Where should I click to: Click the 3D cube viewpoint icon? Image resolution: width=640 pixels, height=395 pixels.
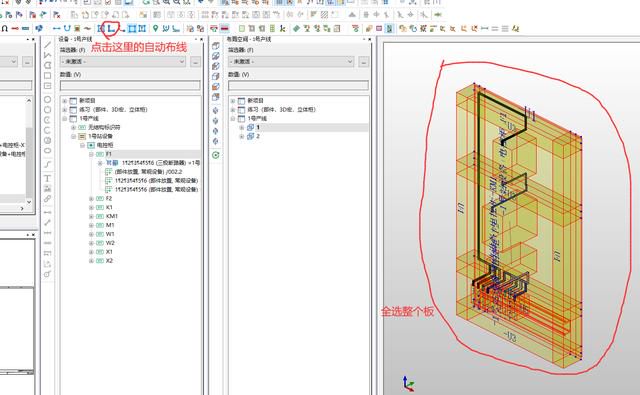coord(216,46)
